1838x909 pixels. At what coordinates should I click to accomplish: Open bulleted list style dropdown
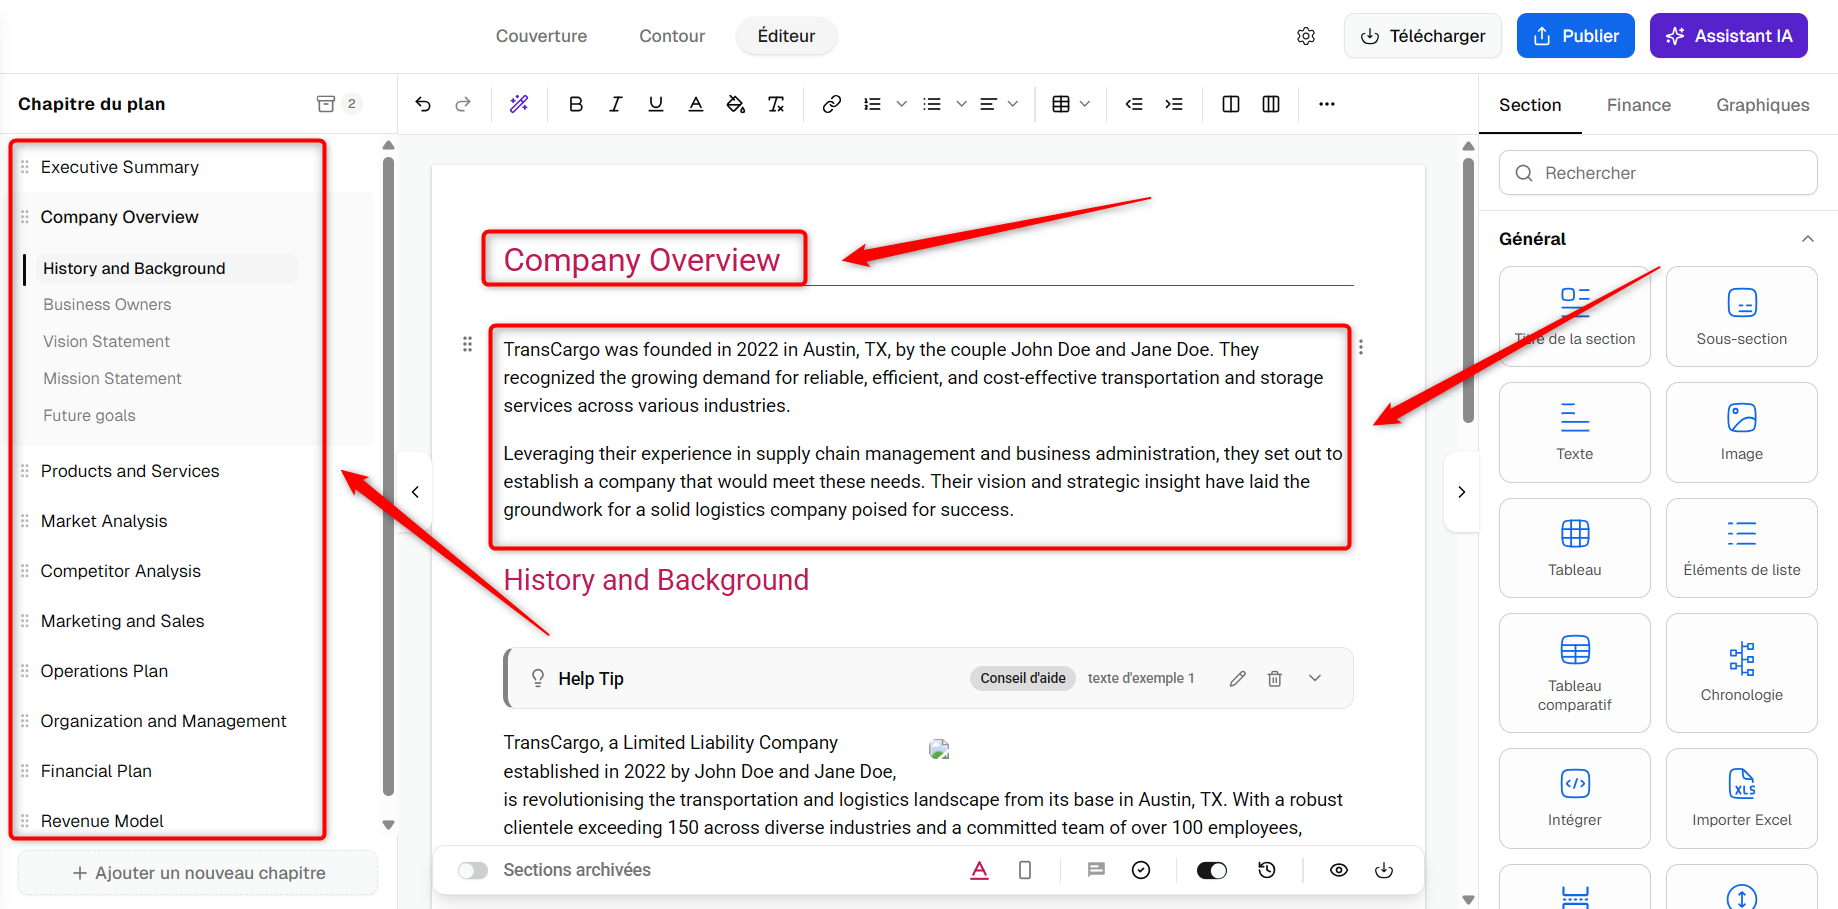pyautogui.click(x=962, y=104)
